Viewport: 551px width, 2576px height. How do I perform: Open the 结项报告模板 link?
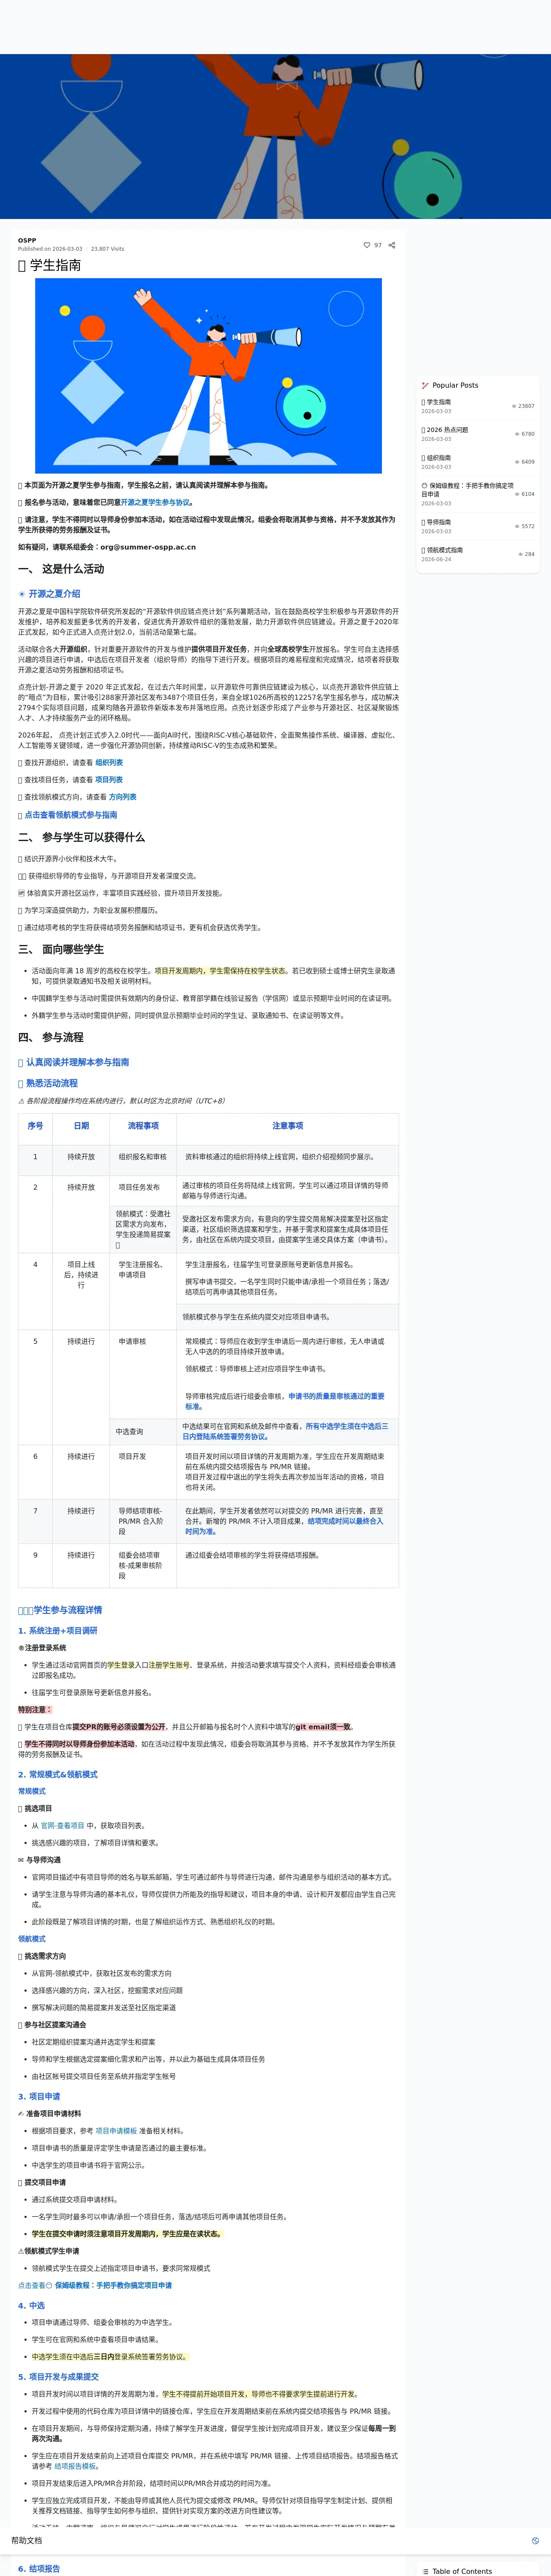[x=76, y=2467]
